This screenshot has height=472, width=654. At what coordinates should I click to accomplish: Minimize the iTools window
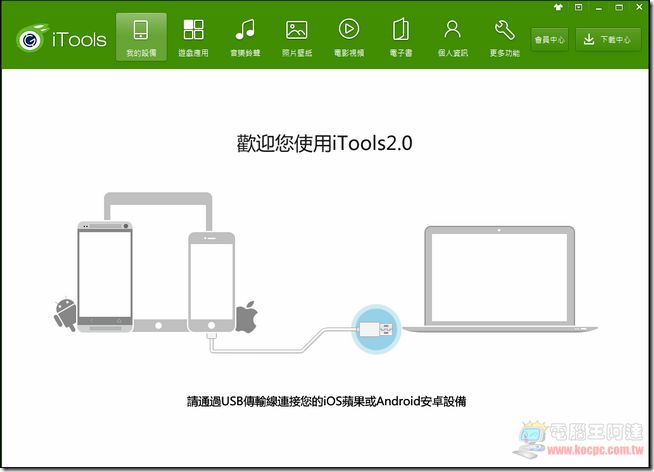click(x=599, y=8)
